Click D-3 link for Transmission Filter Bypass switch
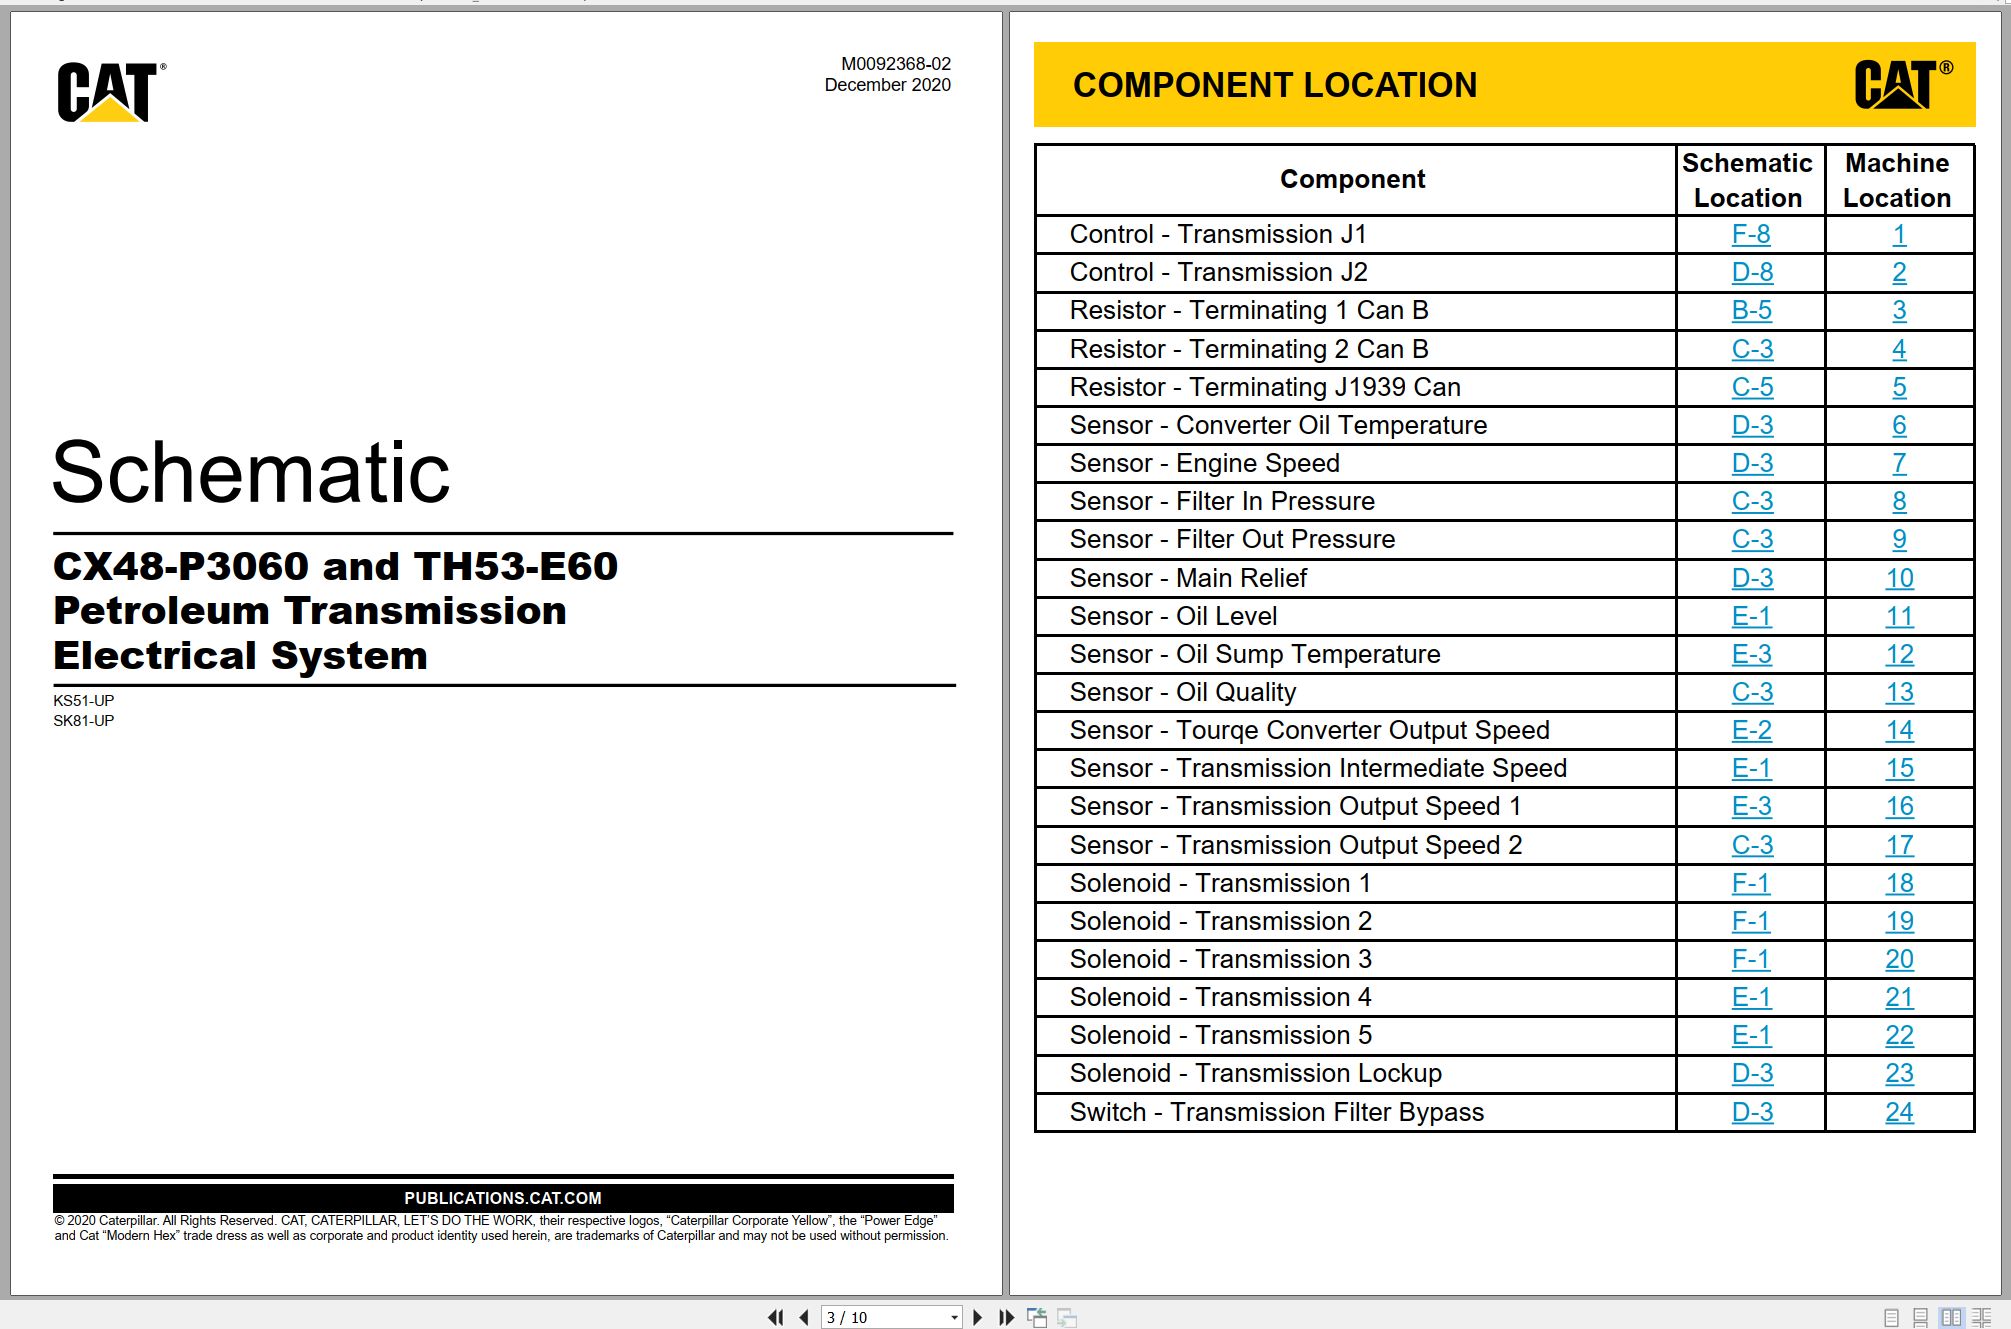Viewport: 2011px width, 1329px height. (1752, 1112)
